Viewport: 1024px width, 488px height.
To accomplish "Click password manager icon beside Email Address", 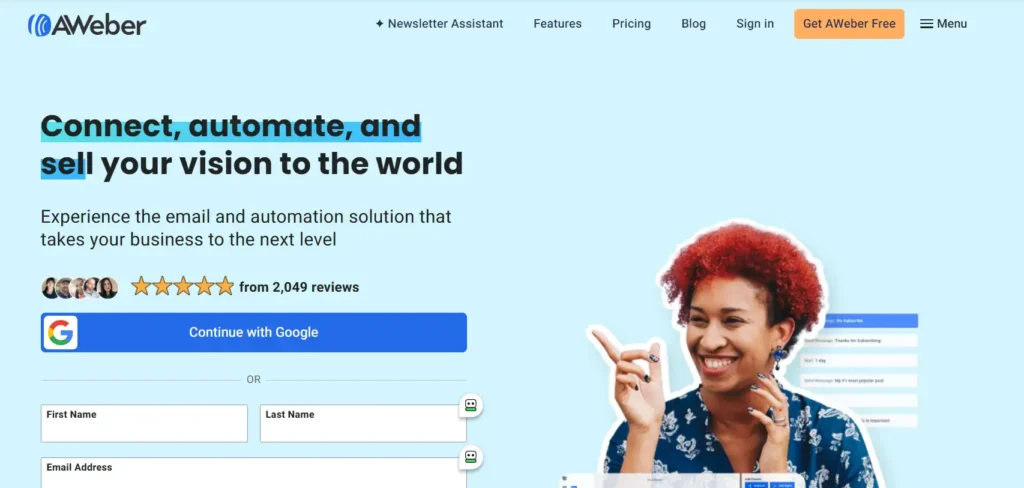I will coord(471,457).
